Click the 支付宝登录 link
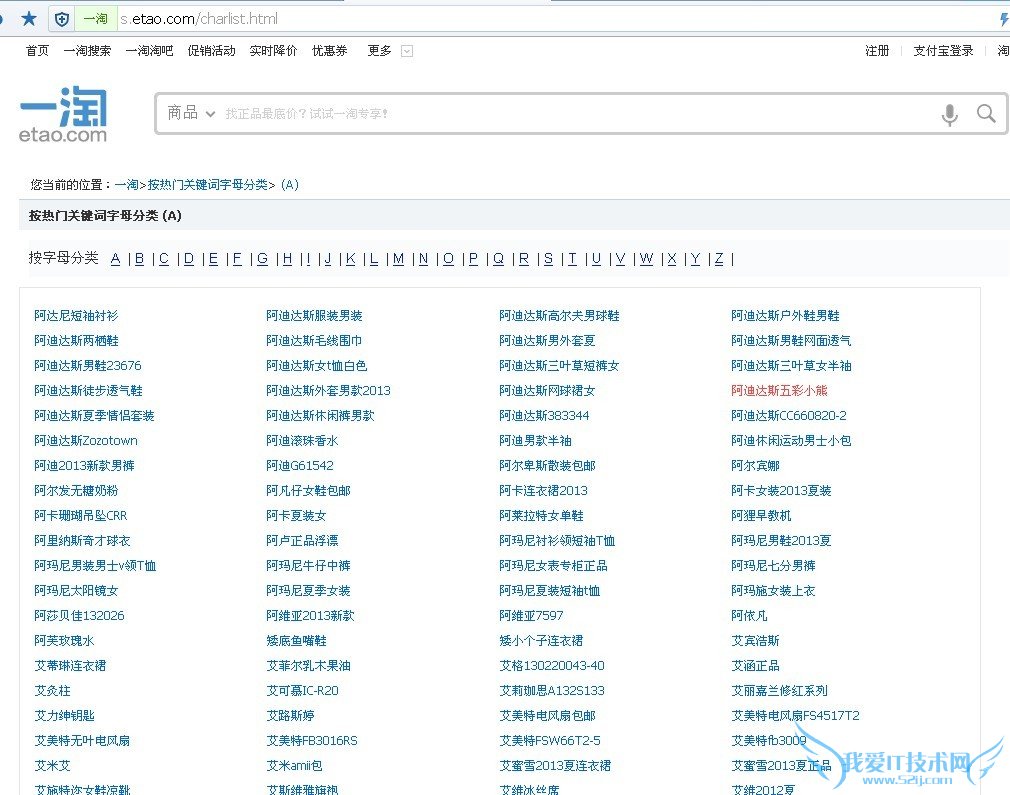The width and height of the screenshot is (1010, 795). 943,50
